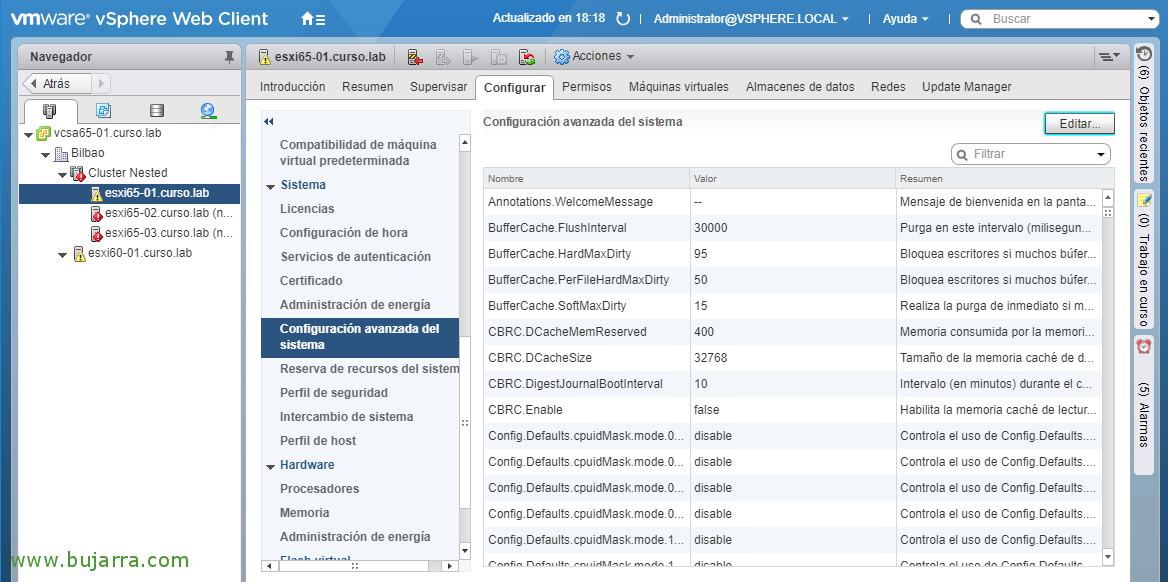
Task: Click the search magnifier icon in Buscar
Action: click(x=977, y=19)
